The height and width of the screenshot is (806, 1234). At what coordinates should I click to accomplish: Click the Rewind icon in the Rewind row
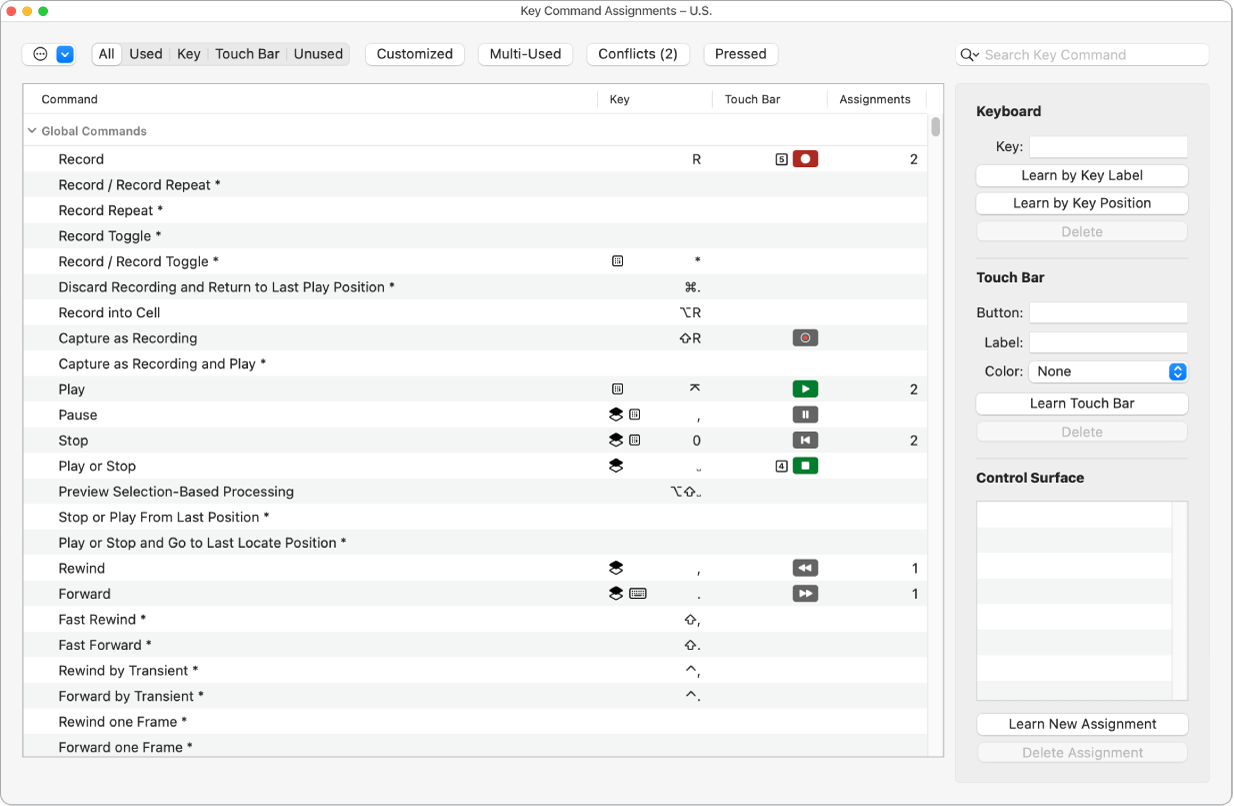(805, 568)
